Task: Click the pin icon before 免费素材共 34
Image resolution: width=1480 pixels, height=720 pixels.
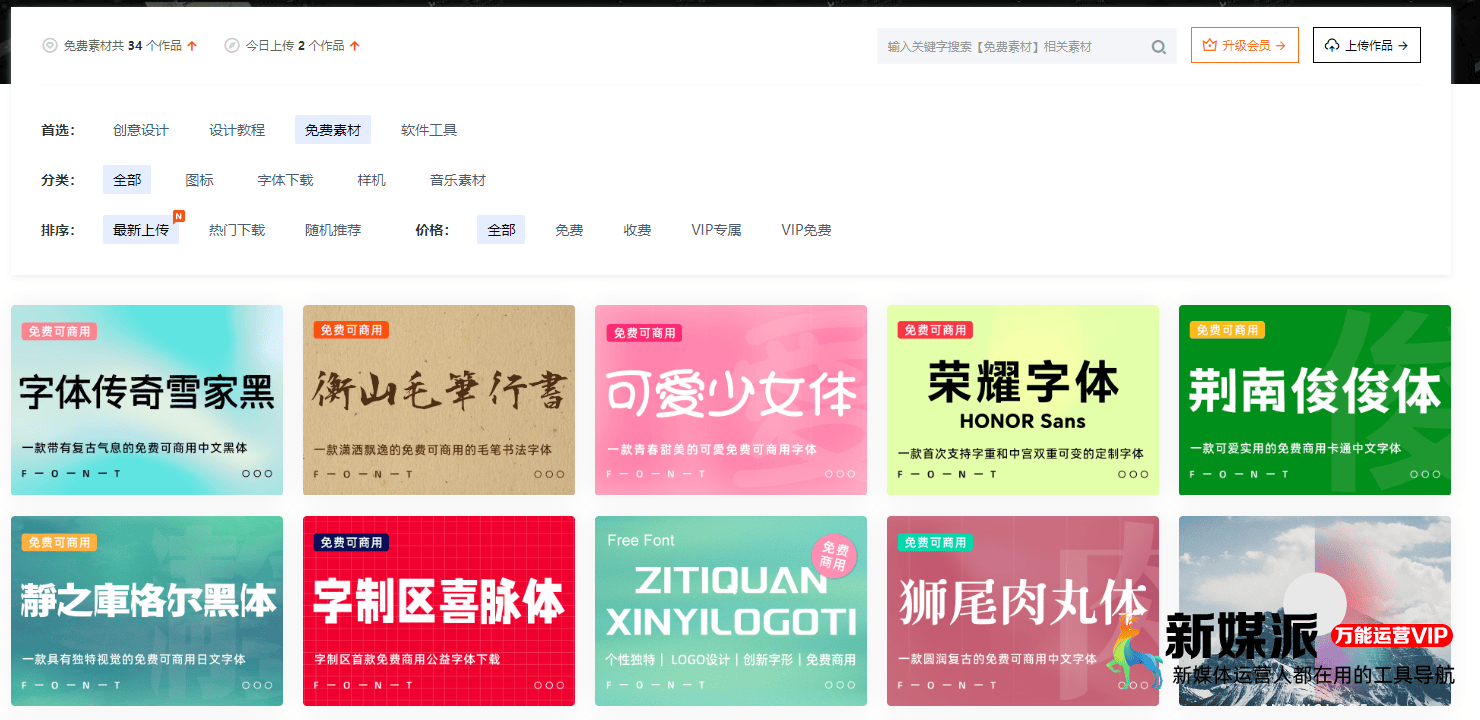Action: tap(48, 45)
